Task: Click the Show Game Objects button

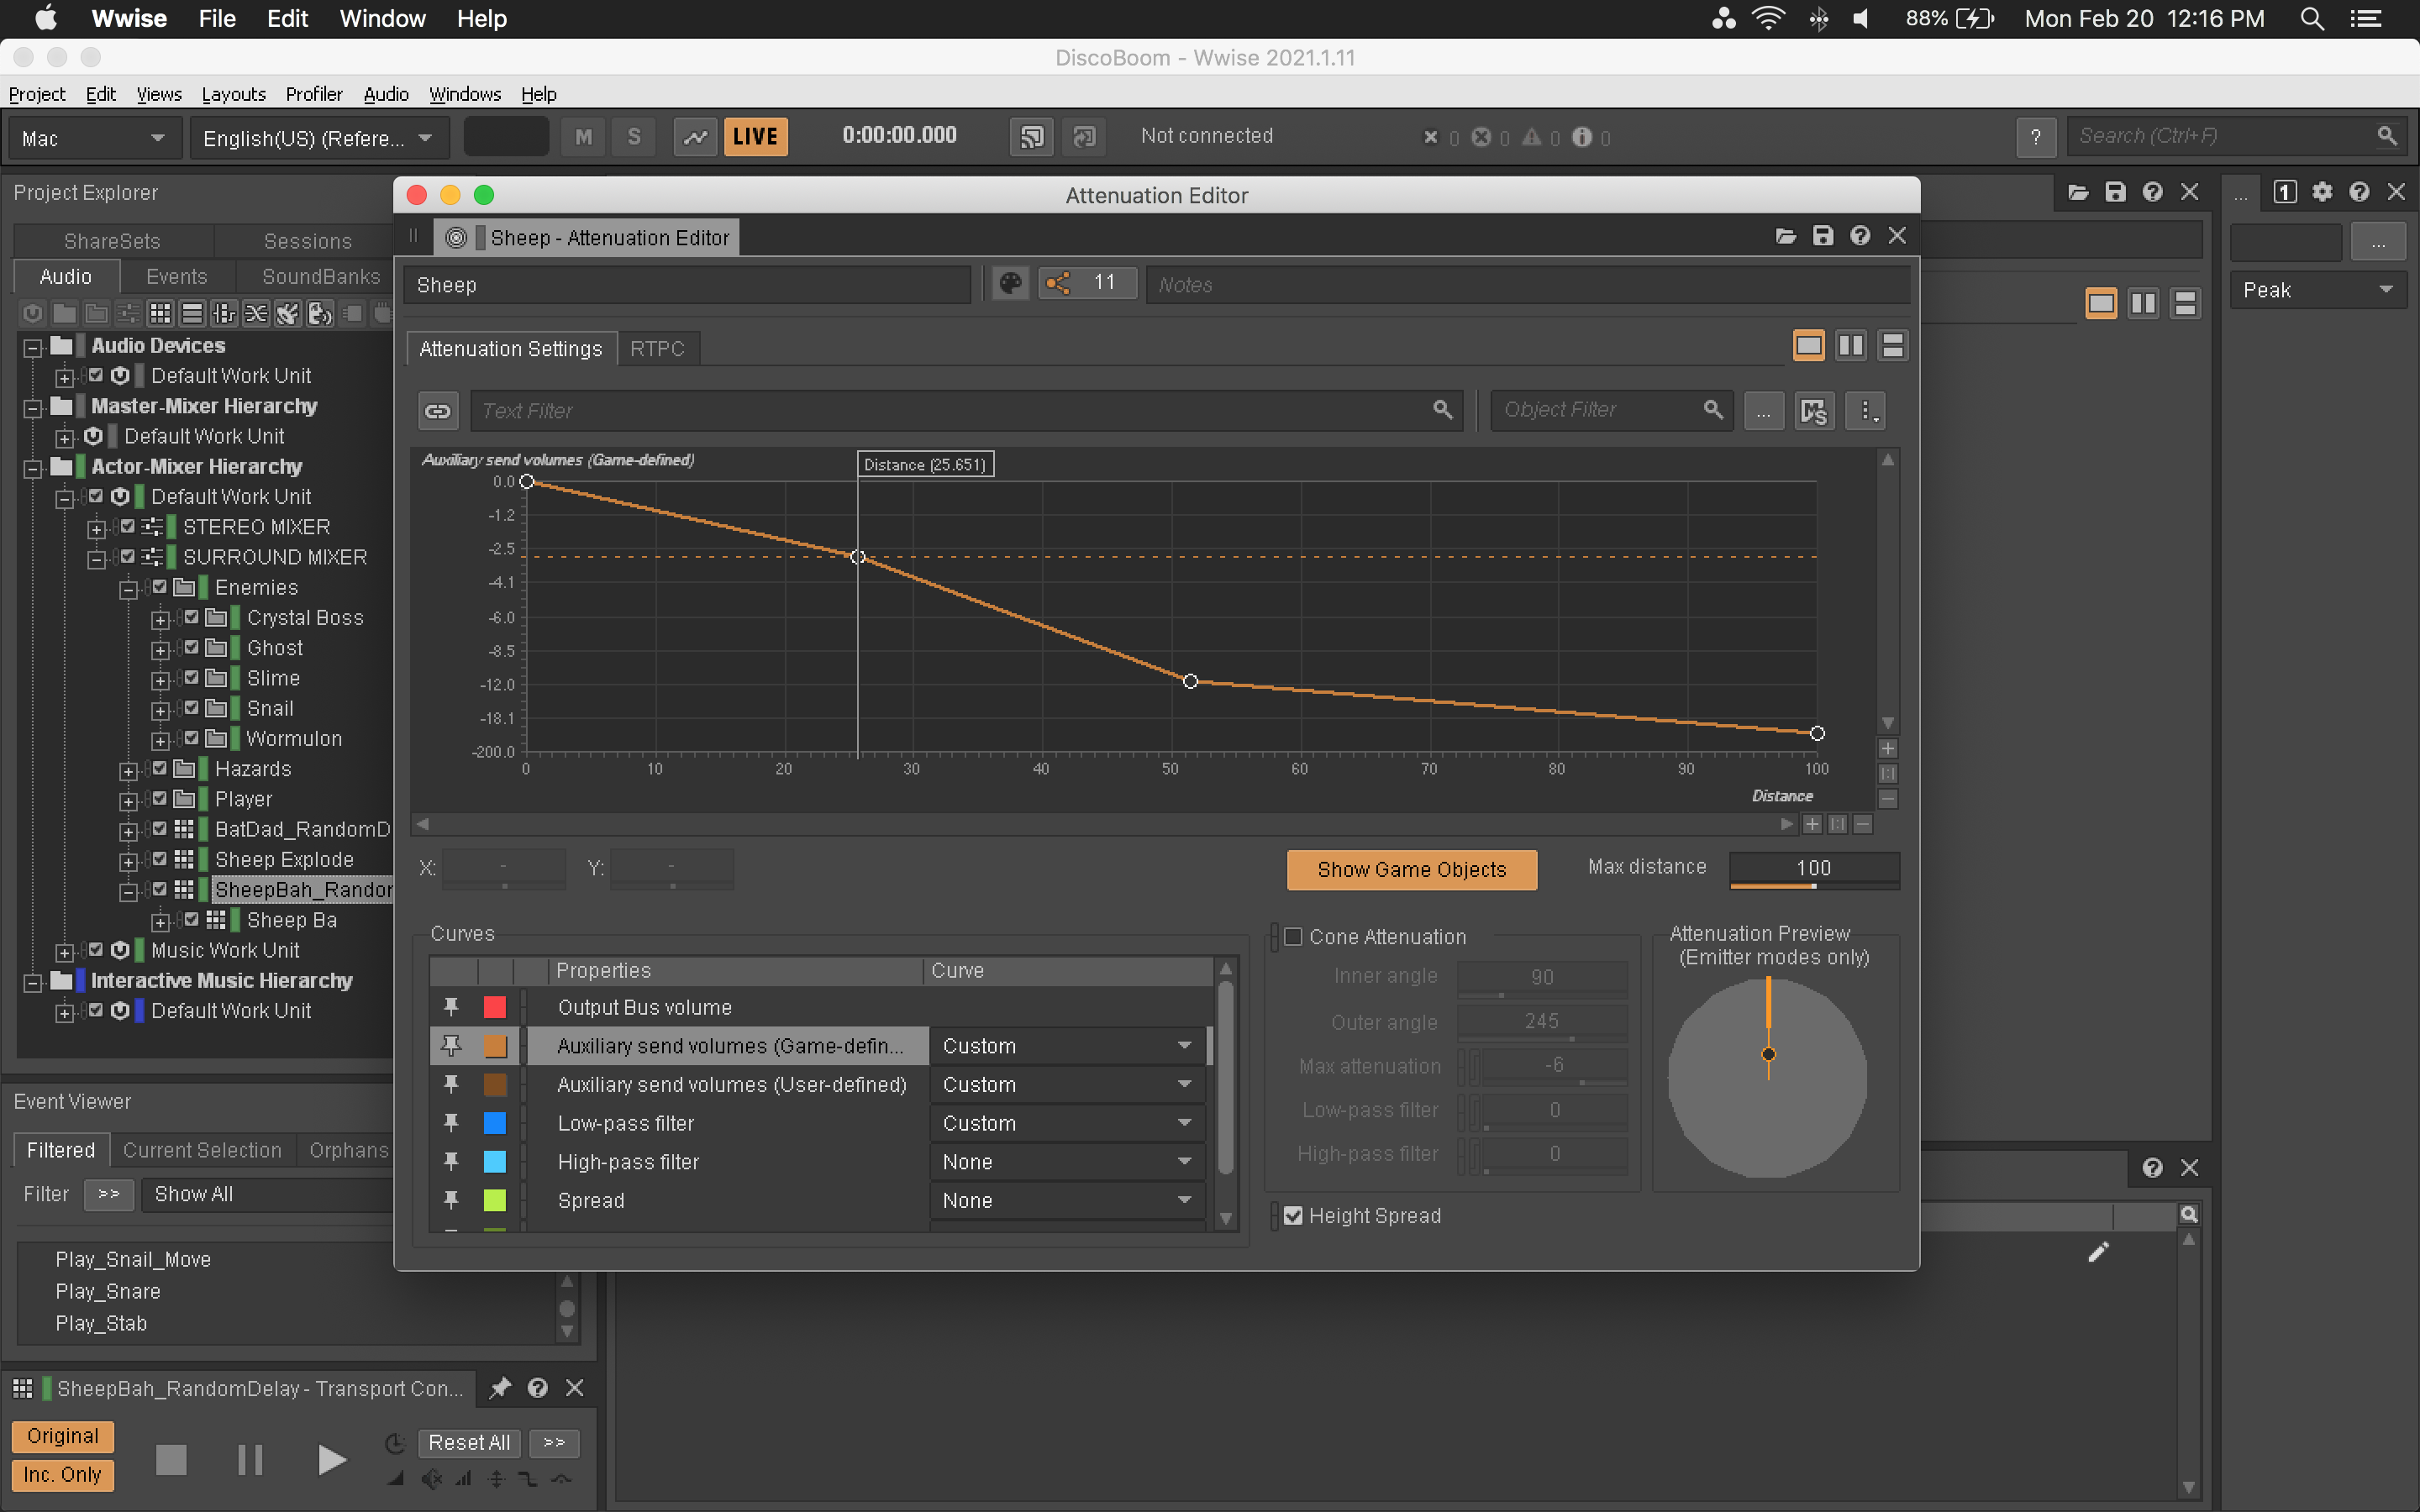Action: click(x=1411, y=869)
